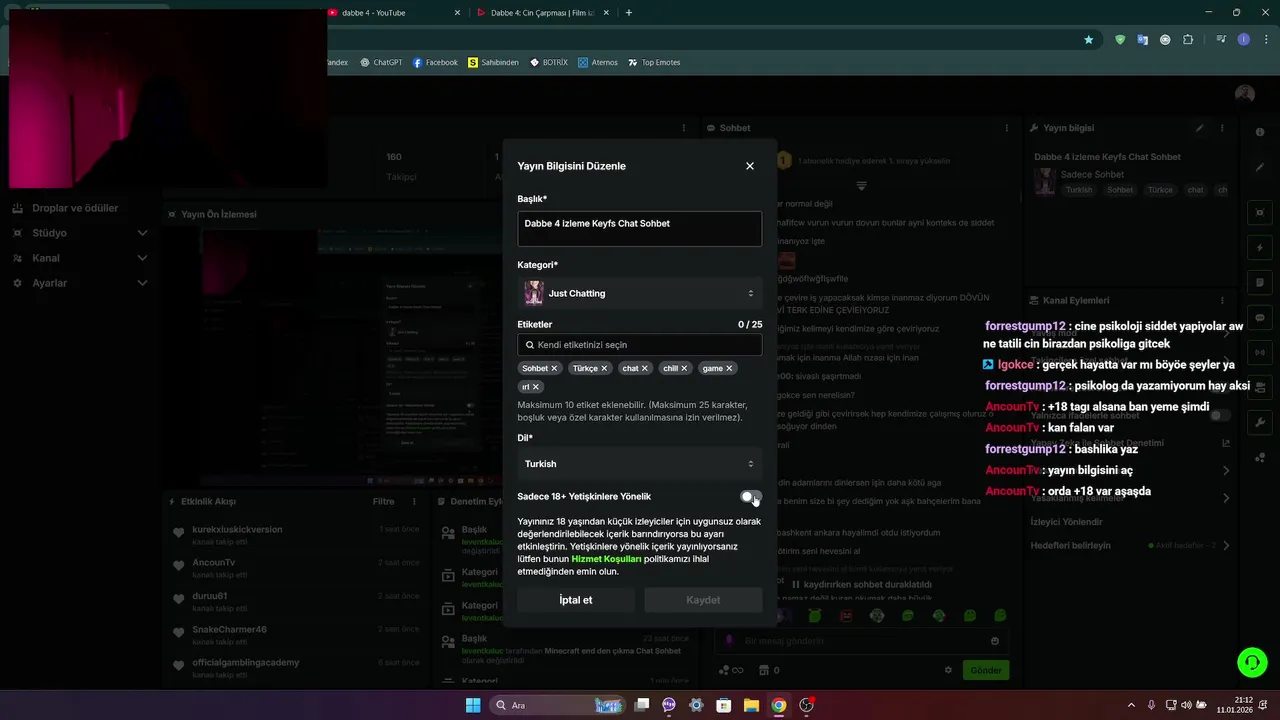The height and width of the screenshot is (720, 1280).
Task: Click kurekxiuskickversion in activity feed
Action: pyautogui.click(x=237, y=530)
